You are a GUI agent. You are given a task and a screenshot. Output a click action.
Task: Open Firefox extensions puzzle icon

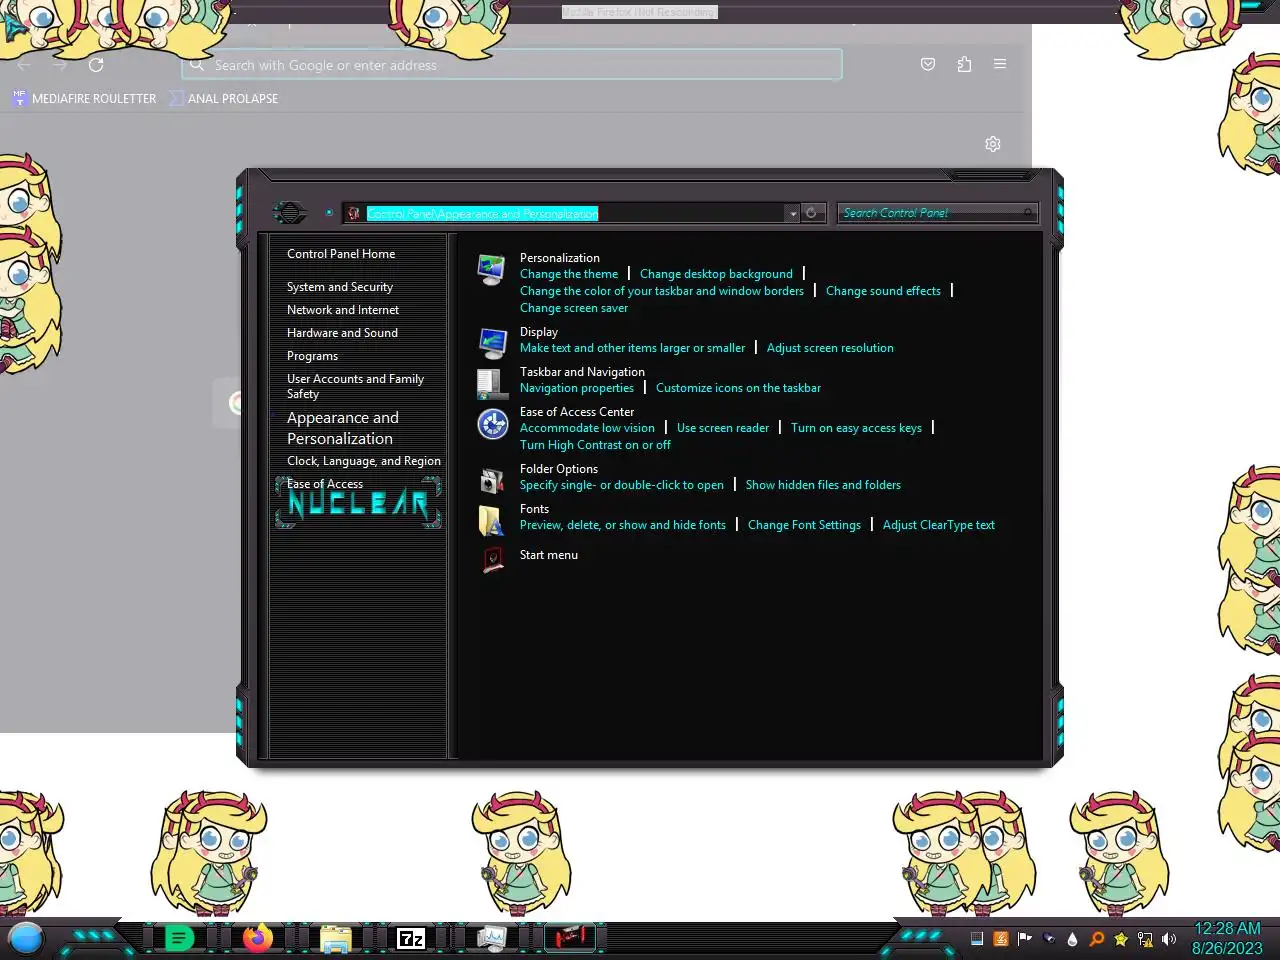coord(964,64)
